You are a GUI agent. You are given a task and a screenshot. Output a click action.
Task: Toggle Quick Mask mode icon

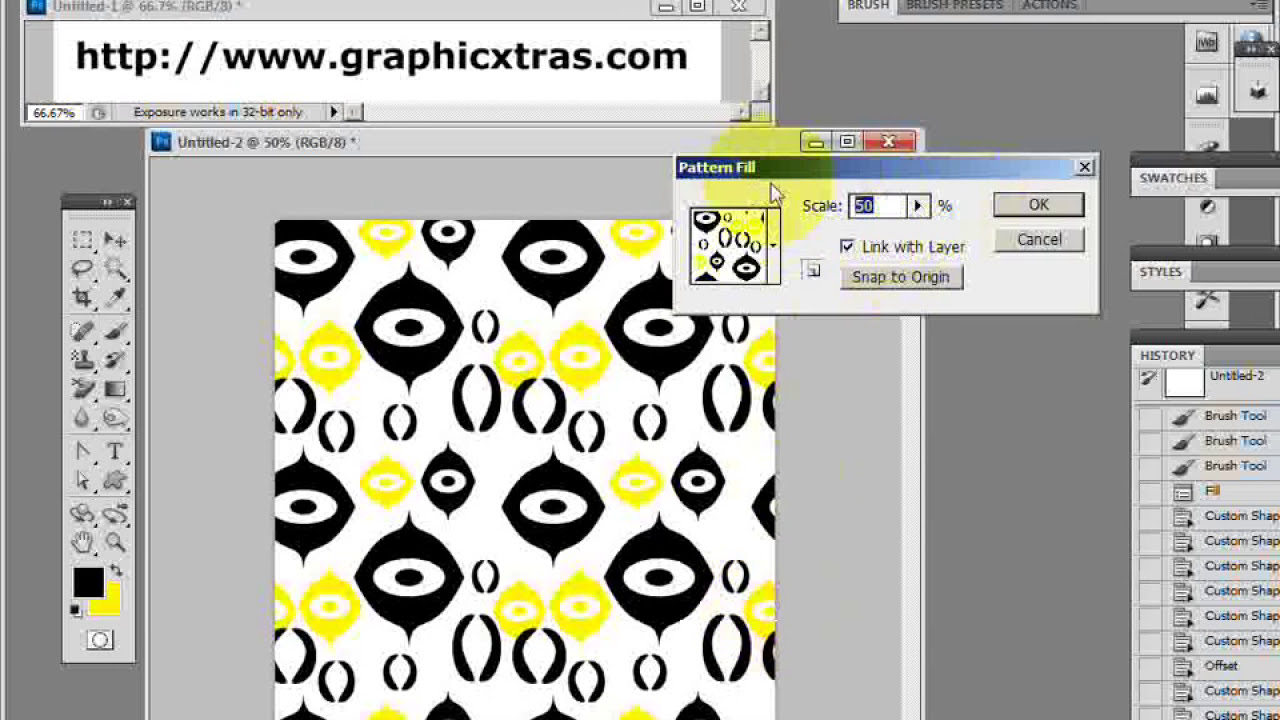100,640
